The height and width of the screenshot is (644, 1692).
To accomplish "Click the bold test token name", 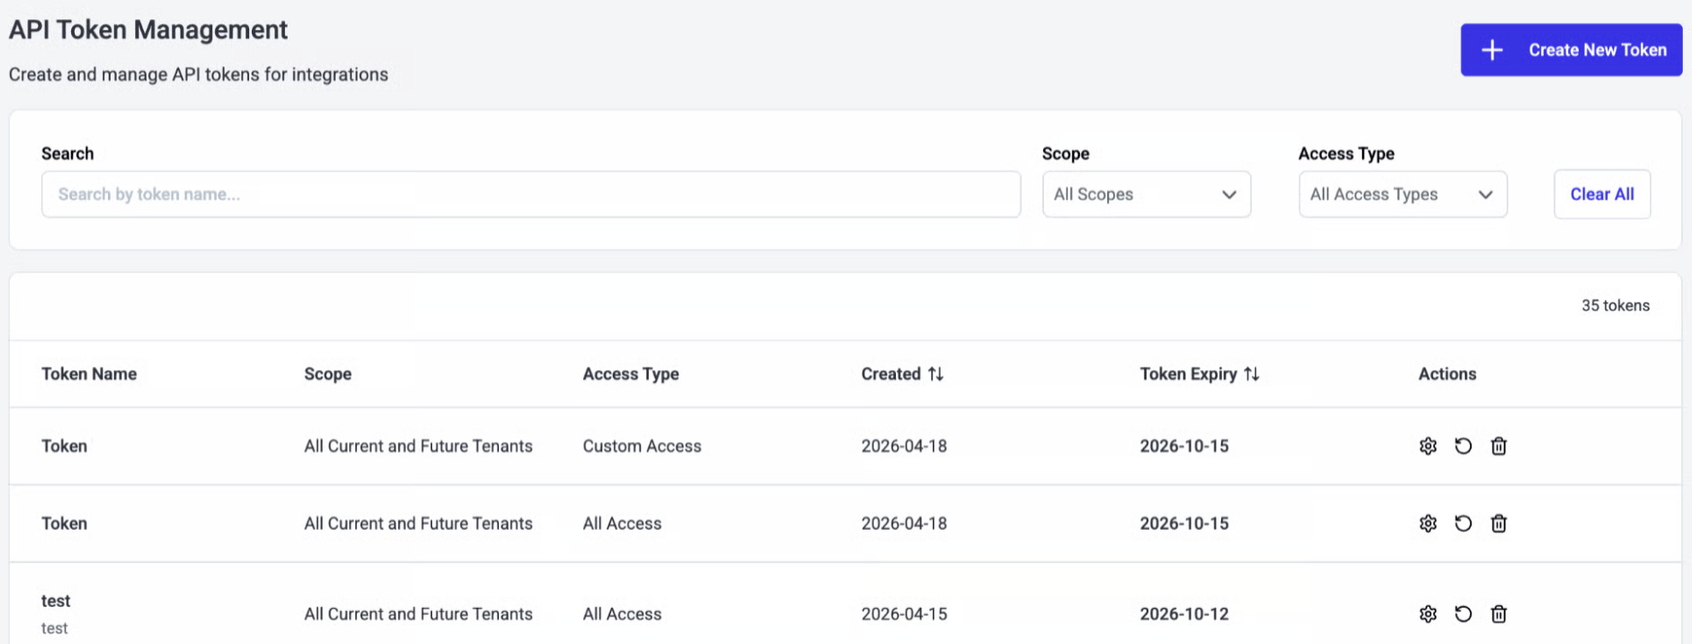I will click(x=56, y=601).
